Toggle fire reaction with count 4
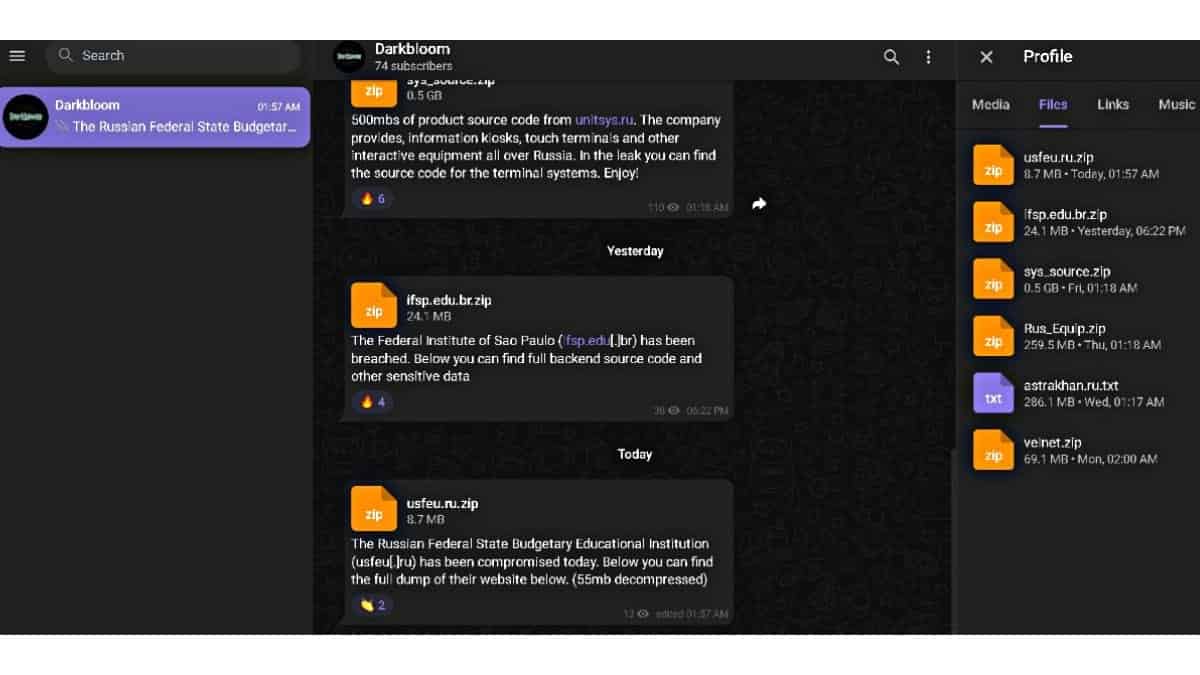 coord(372,402)
